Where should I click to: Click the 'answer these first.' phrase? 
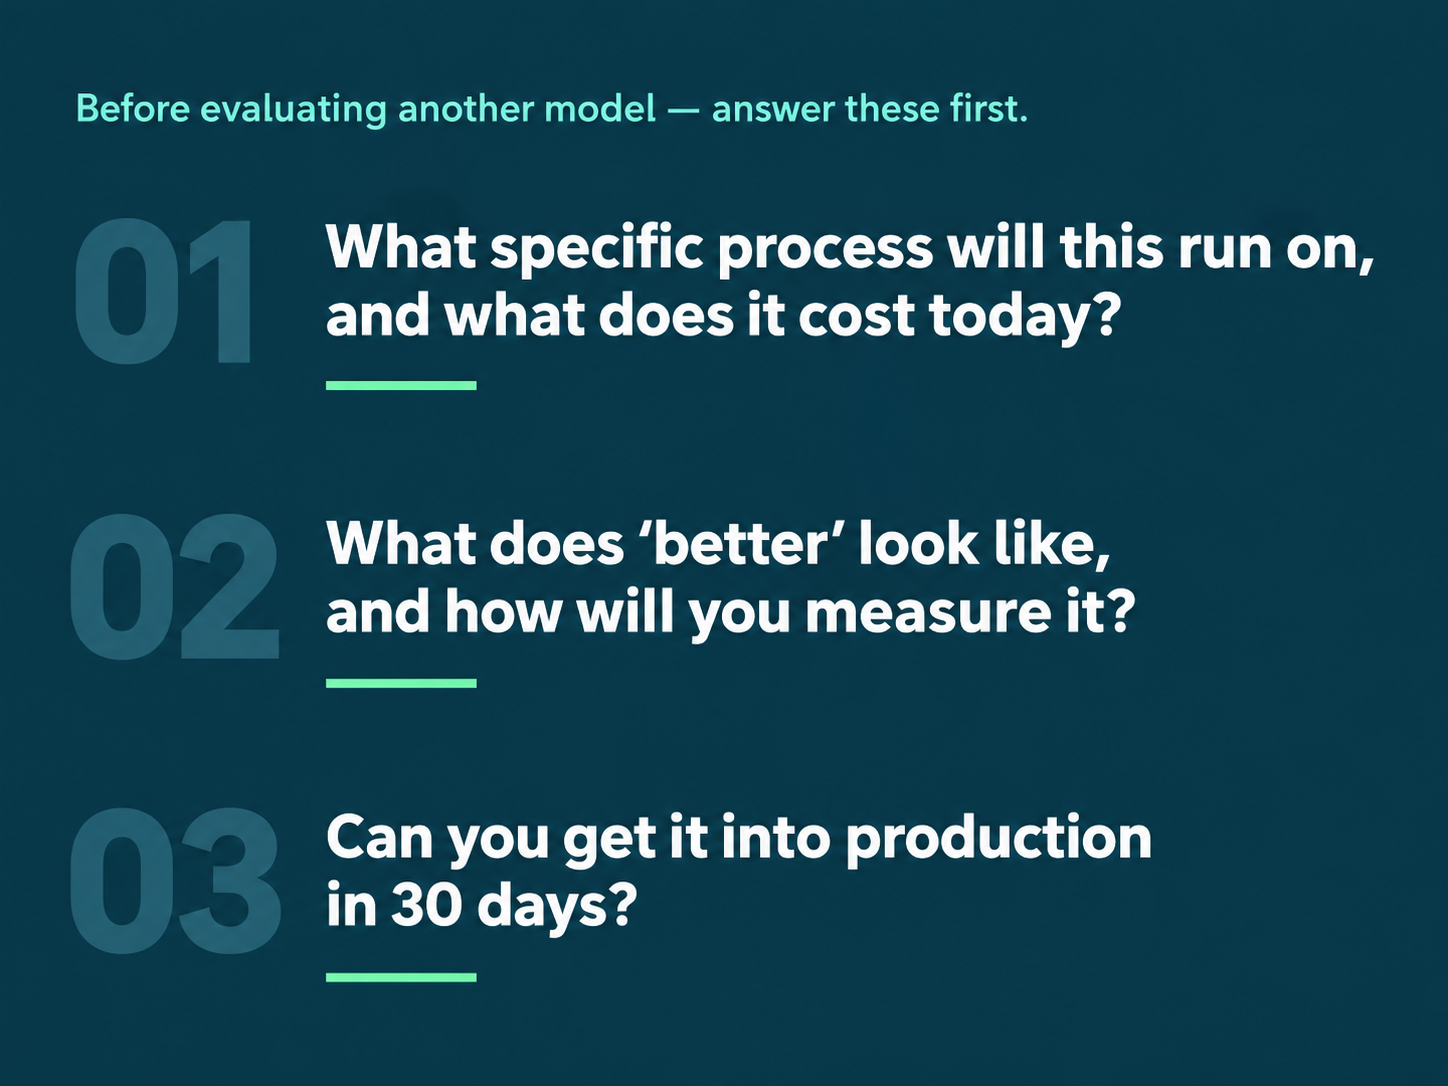[x=870, y=108]
